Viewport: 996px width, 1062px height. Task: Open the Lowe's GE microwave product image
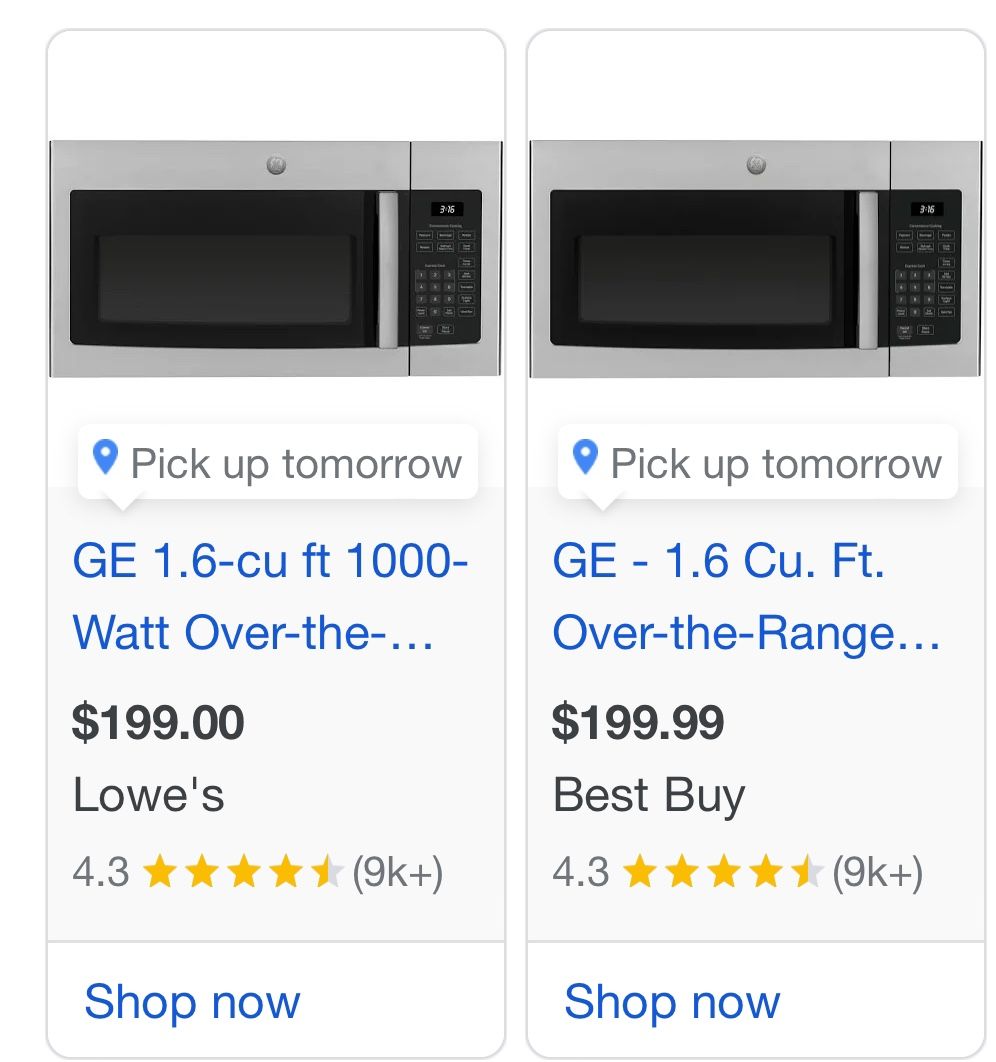(x=275, y=259)
